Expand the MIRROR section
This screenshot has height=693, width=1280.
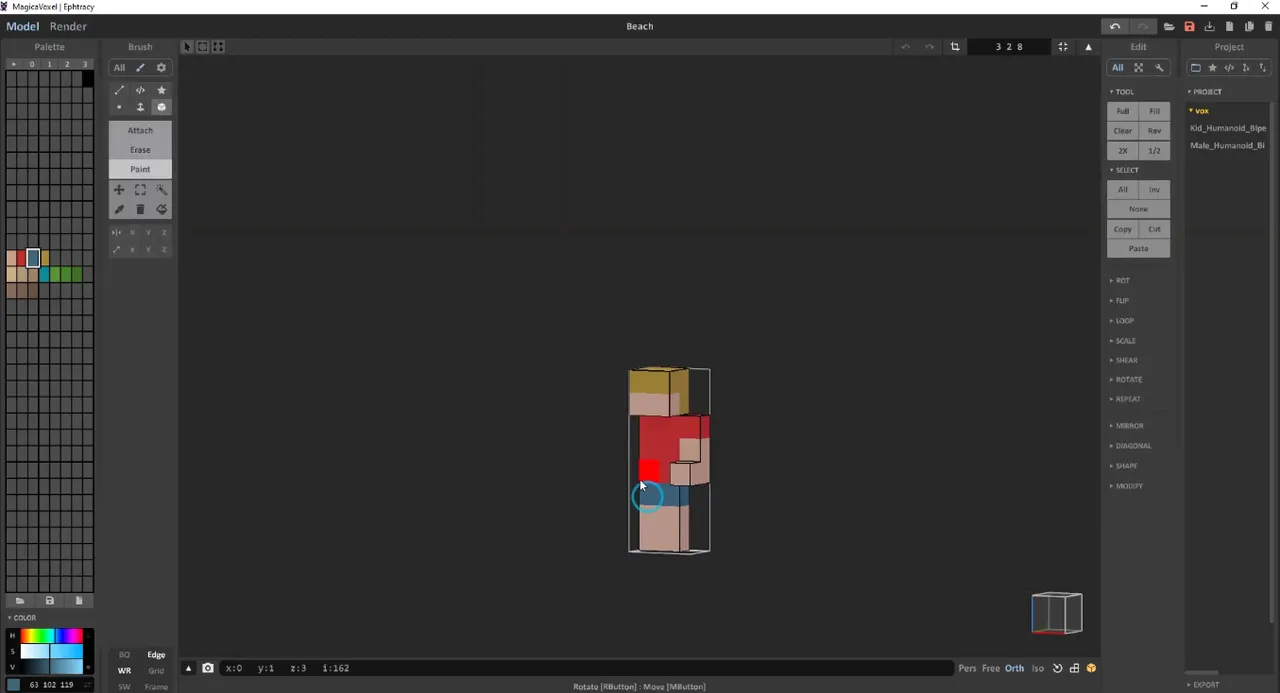pyautogui.click(x=1126, y=426)
